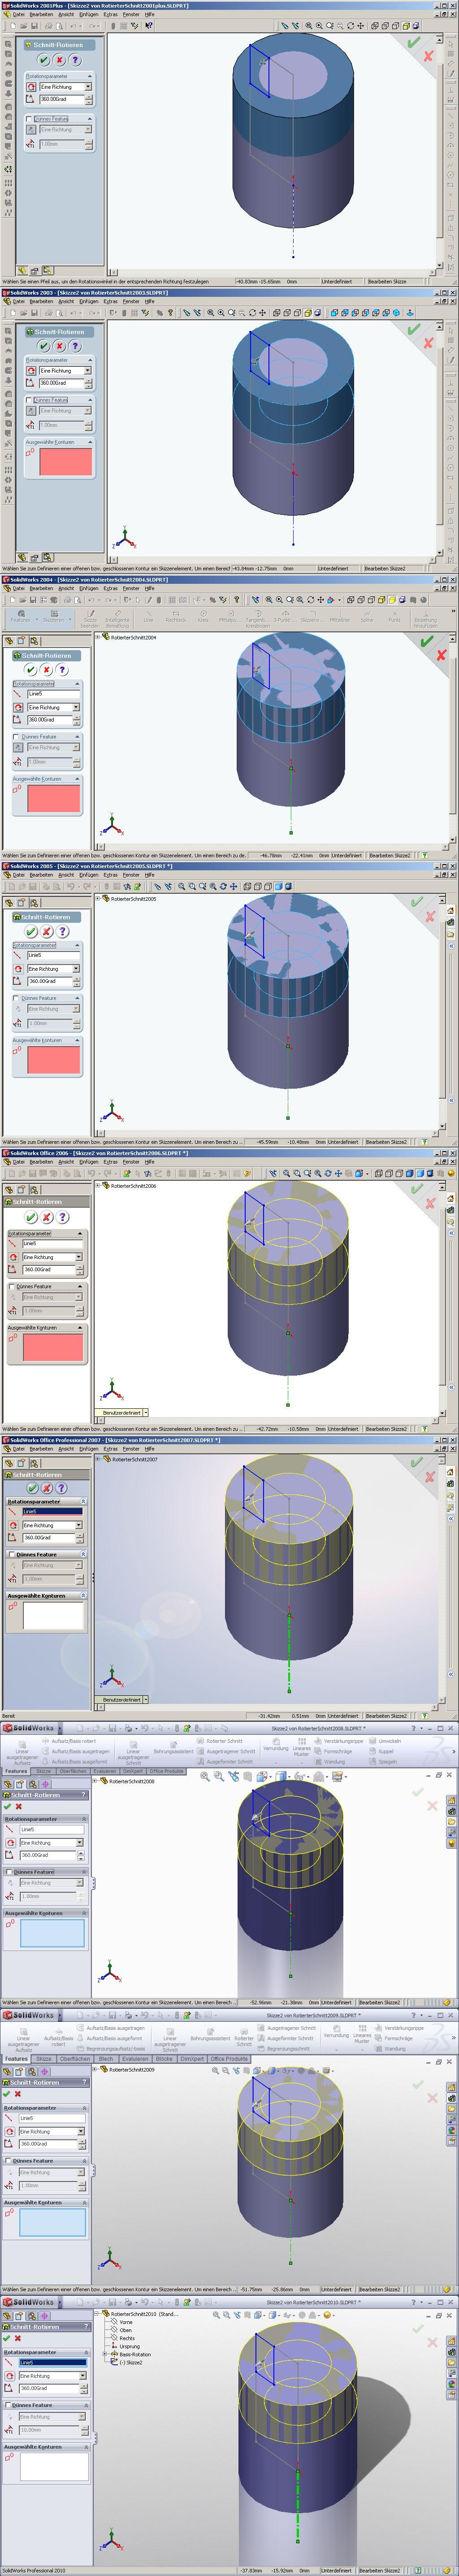Screen dimensions: 459x2576
Task: Cancel rotated cut in SolidWorks 2004 panel
Action: [46, 669]
